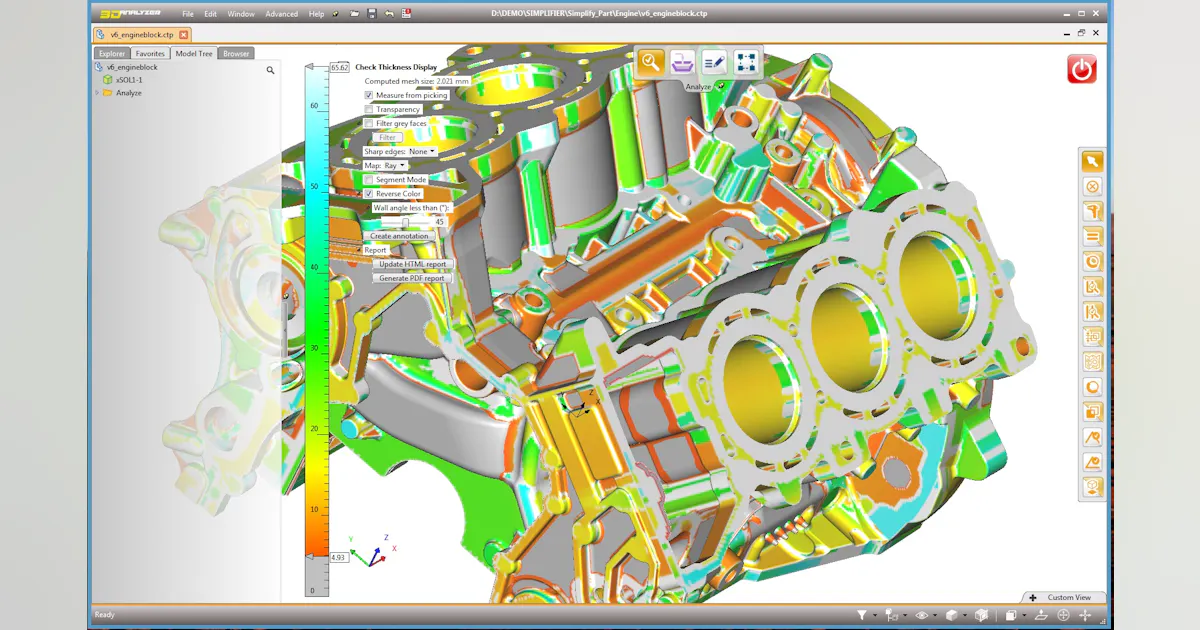Open the eye visibility dropdown in bottom bar
Screen dimensions: 1200x630
[x=935, y=615]
